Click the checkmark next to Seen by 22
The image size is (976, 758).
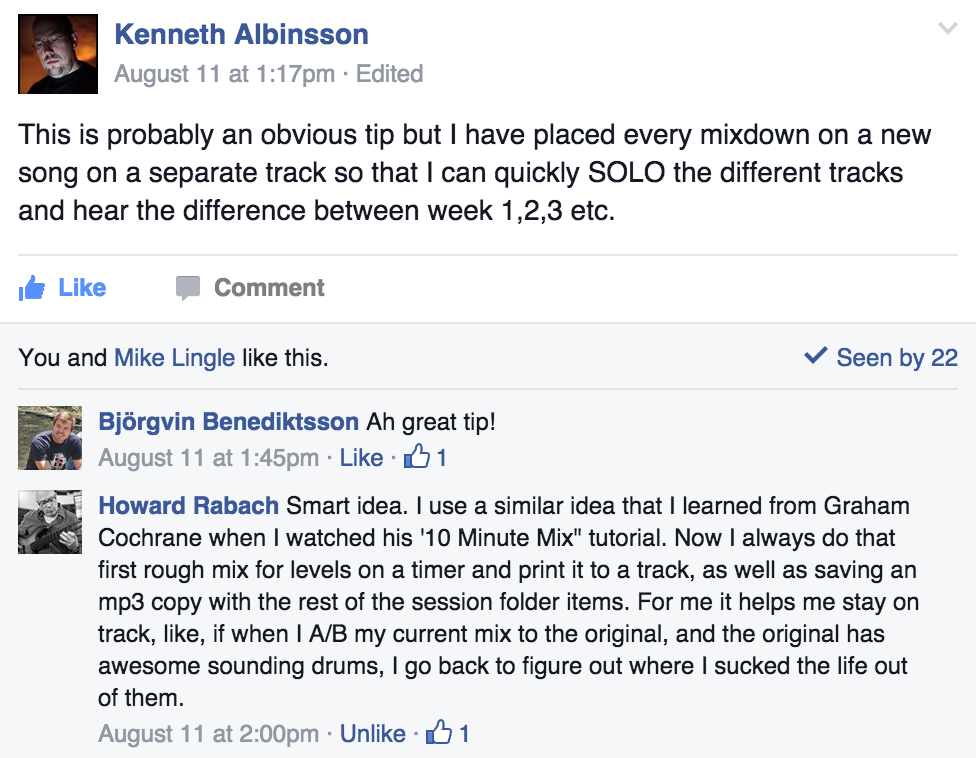point(815,357)
